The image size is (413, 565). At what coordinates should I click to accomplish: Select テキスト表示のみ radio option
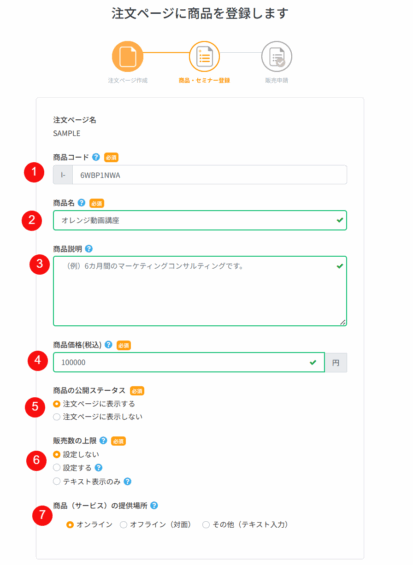pos(57,481)
